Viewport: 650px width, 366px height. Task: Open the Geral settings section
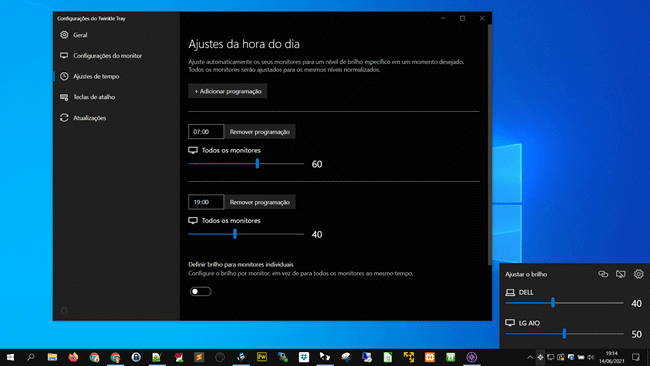point(116,35)
